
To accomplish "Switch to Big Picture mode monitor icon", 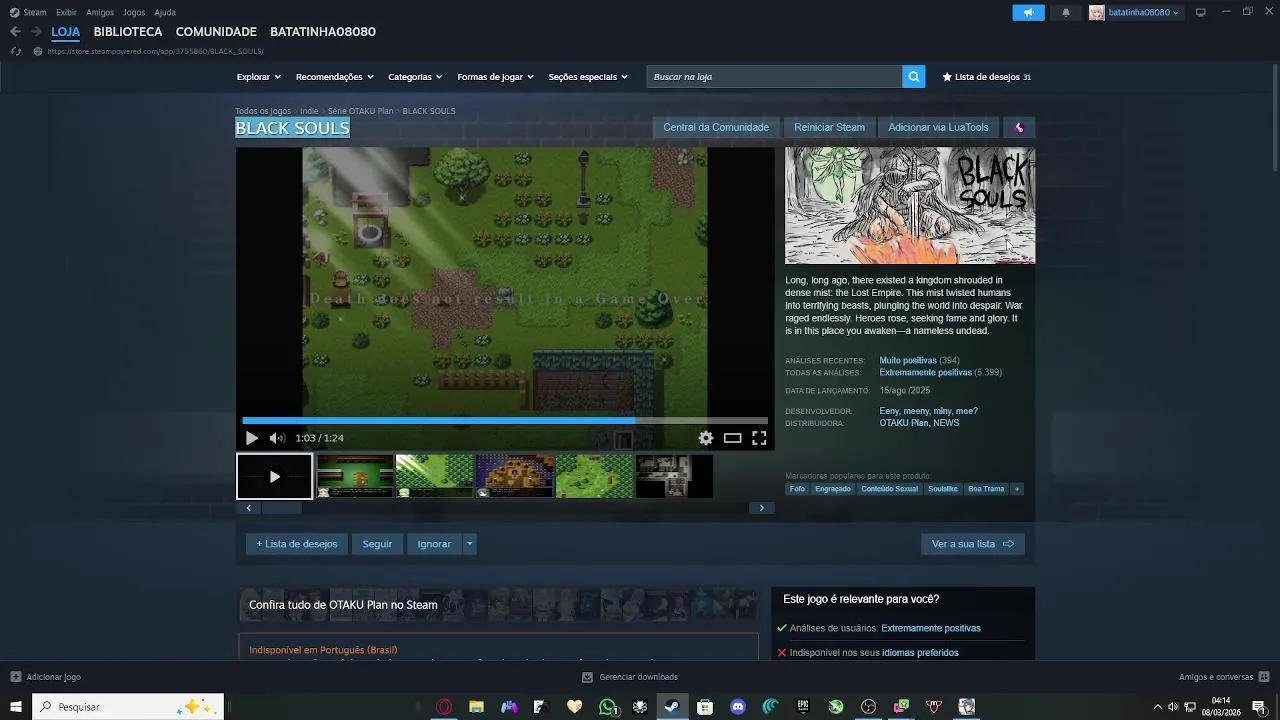I will pyautogui.click(x=1201, y=13).
